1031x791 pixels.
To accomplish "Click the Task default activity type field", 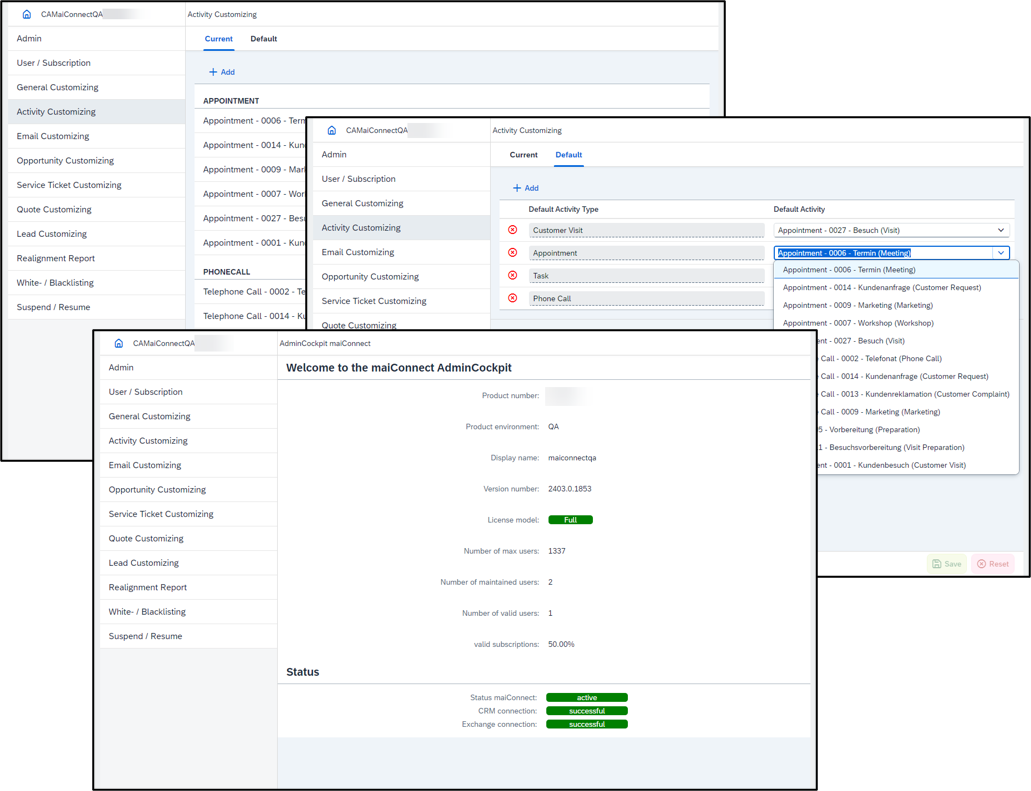I will [645, 276].
